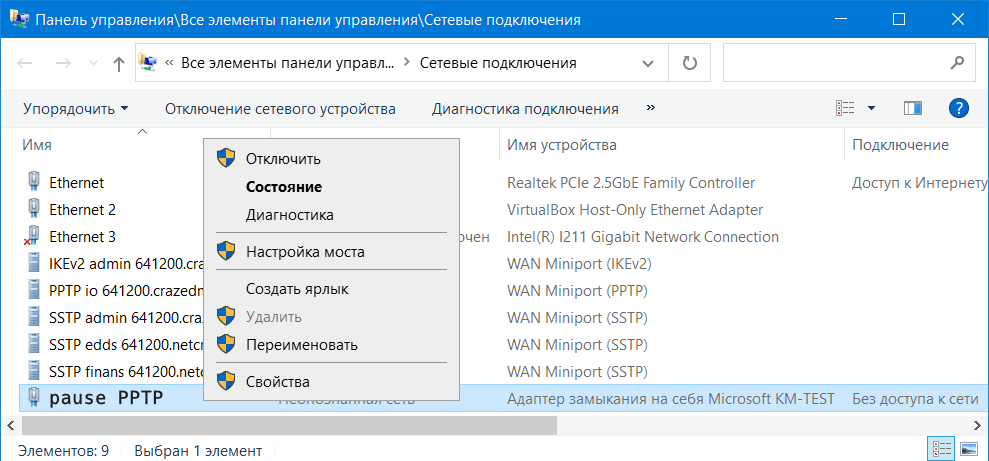Open the Упорядочить dropdown menu

pos(76,108)
